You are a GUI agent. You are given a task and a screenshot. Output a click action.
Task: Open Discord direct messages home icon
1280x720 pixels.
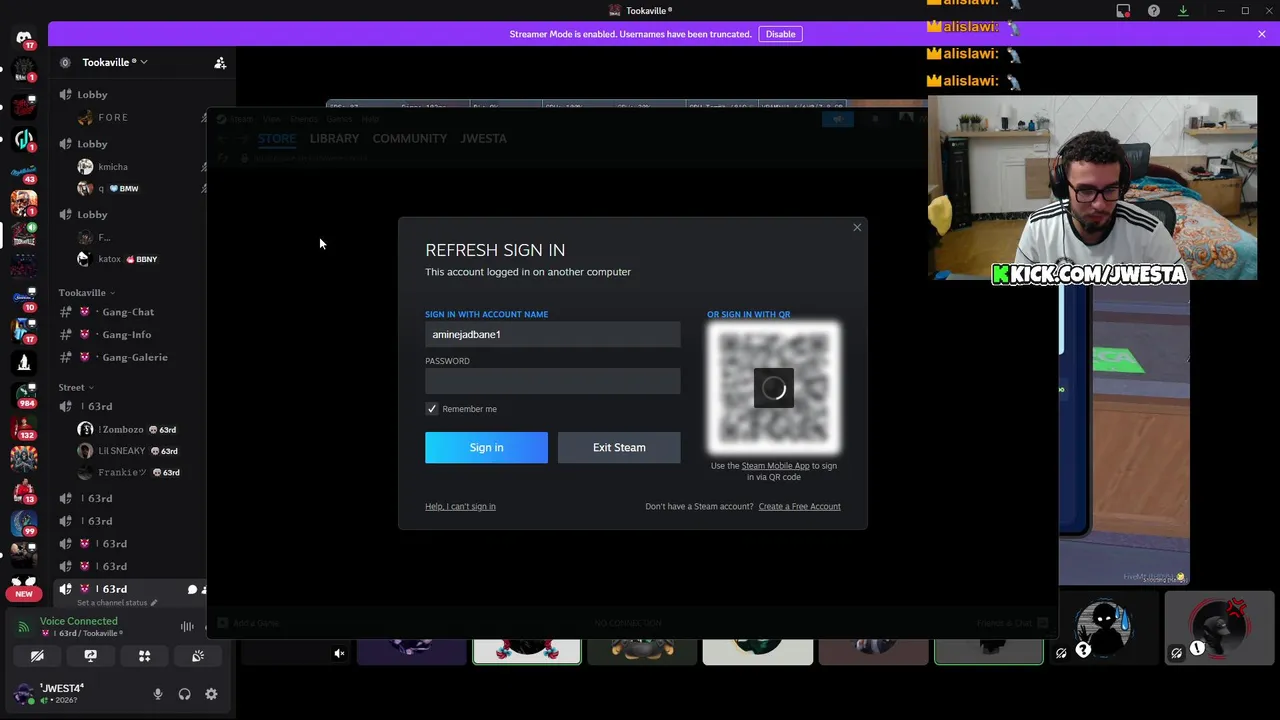(x=24, y=40)
